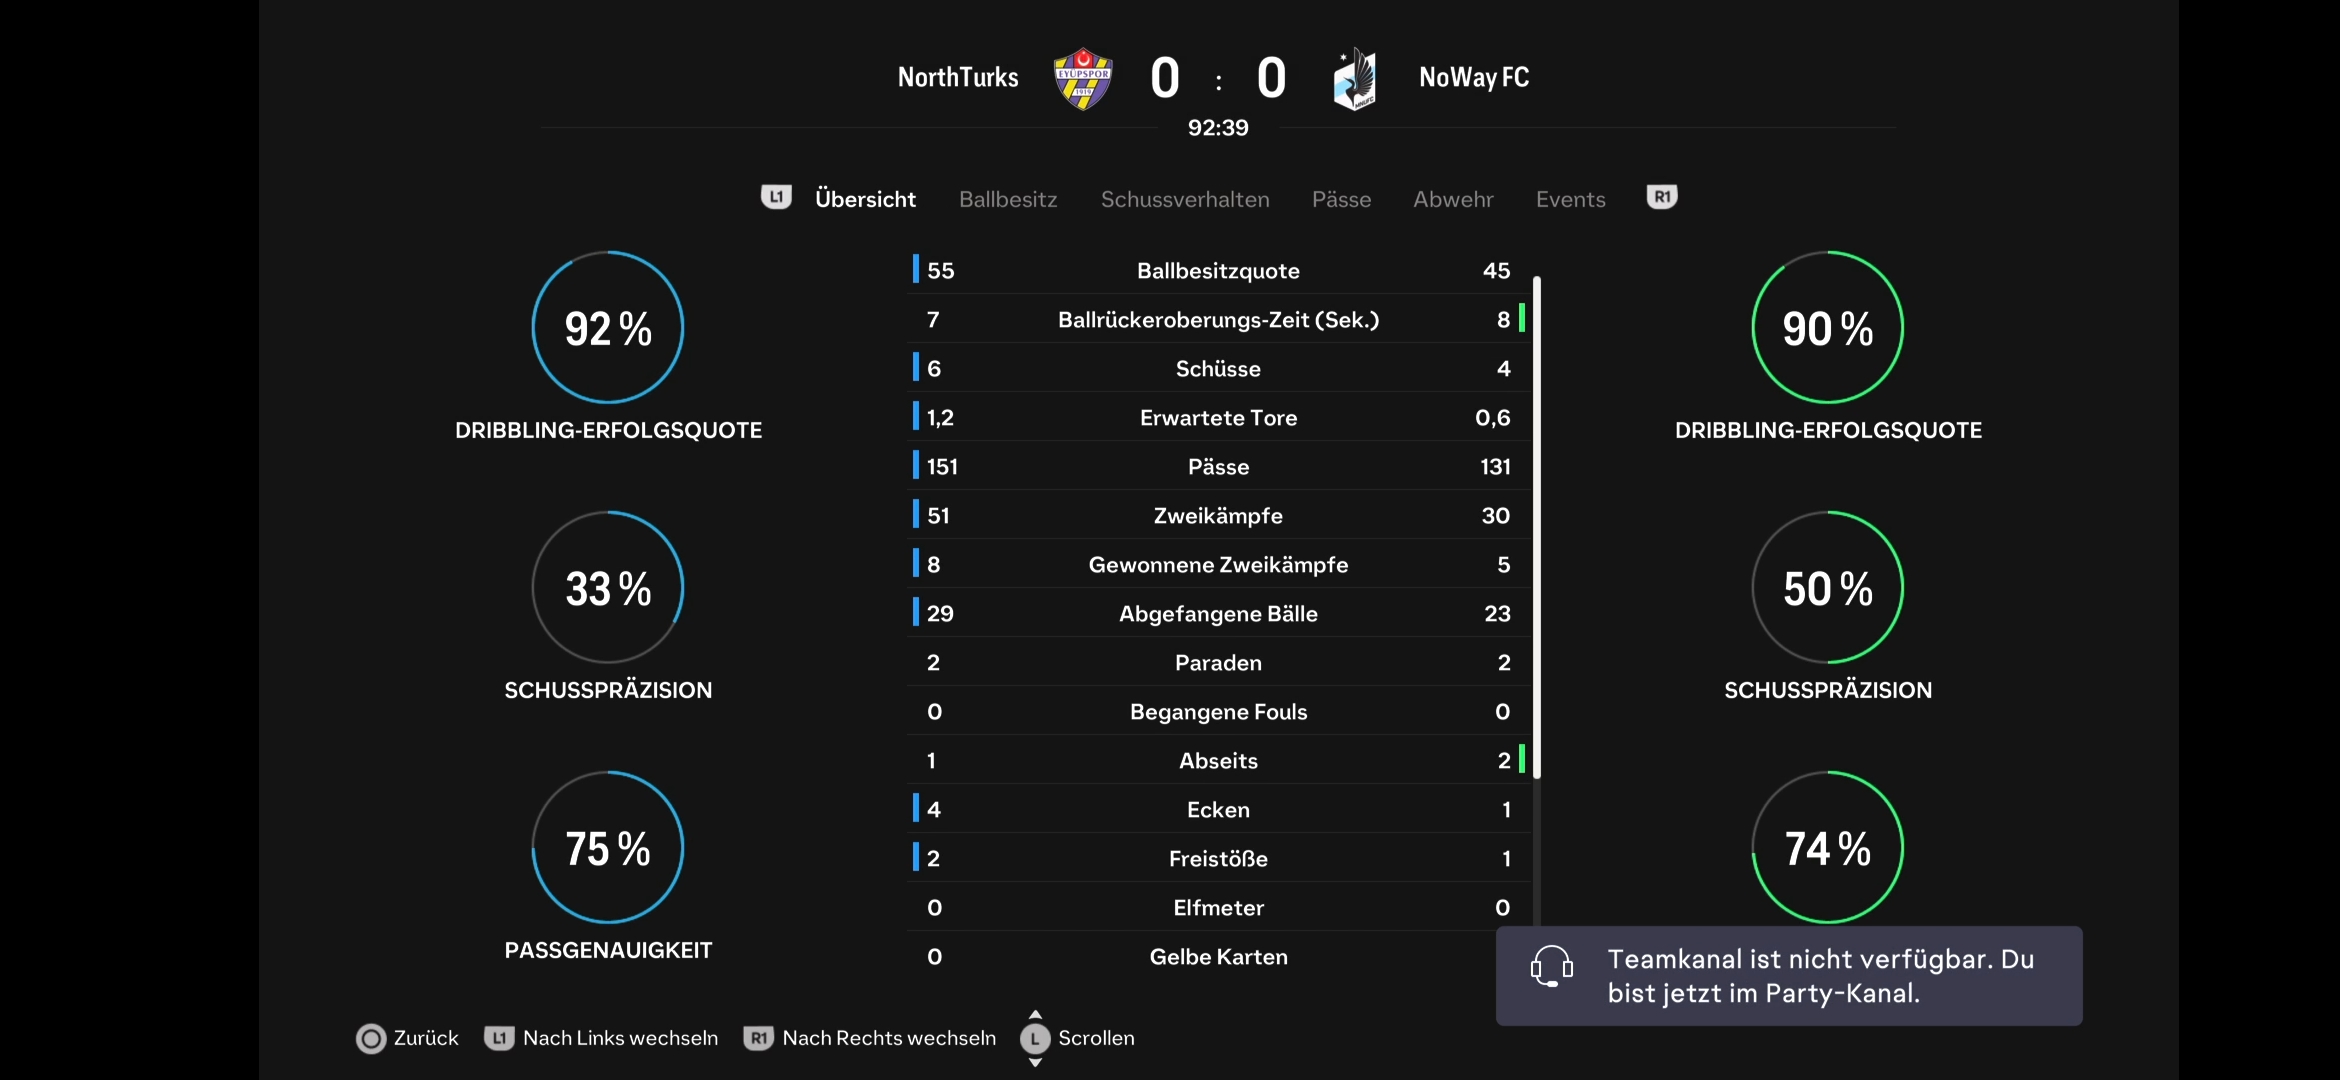The width and height of the screenshot is (2340, 1080).
Task: Click the 92 % dribbling success gauge
Action: 608,328
